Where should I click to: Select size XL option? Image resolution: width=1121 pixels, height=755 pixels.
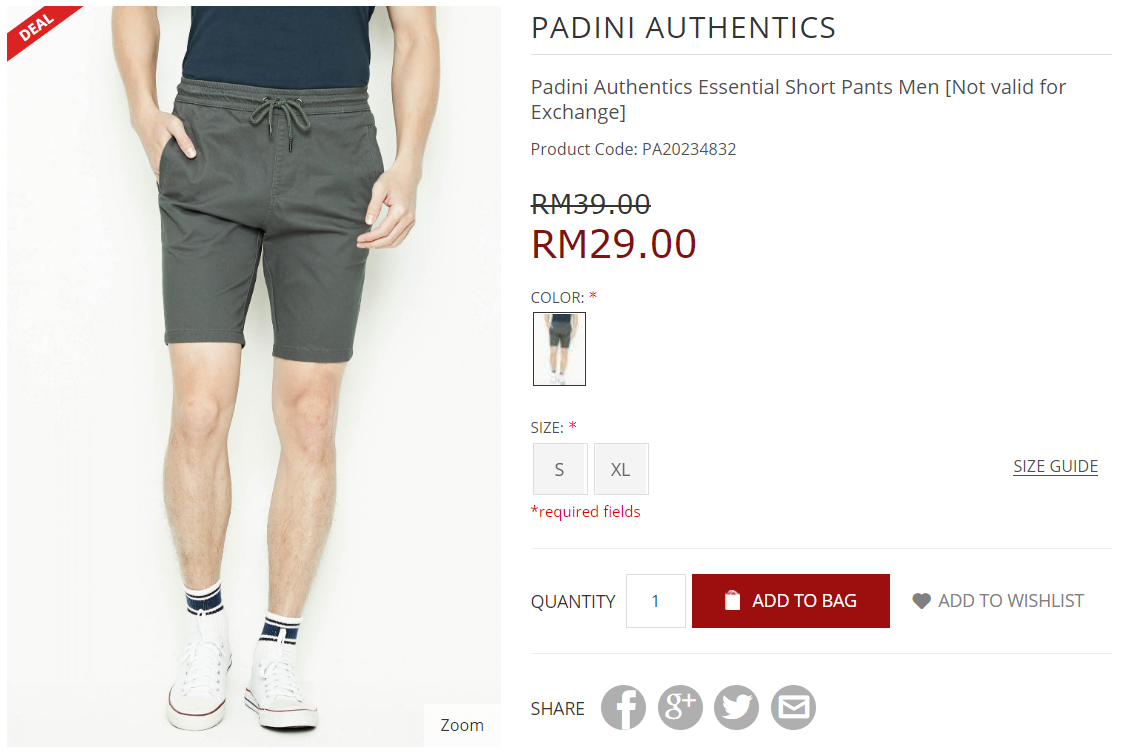[x=621, y=469]
